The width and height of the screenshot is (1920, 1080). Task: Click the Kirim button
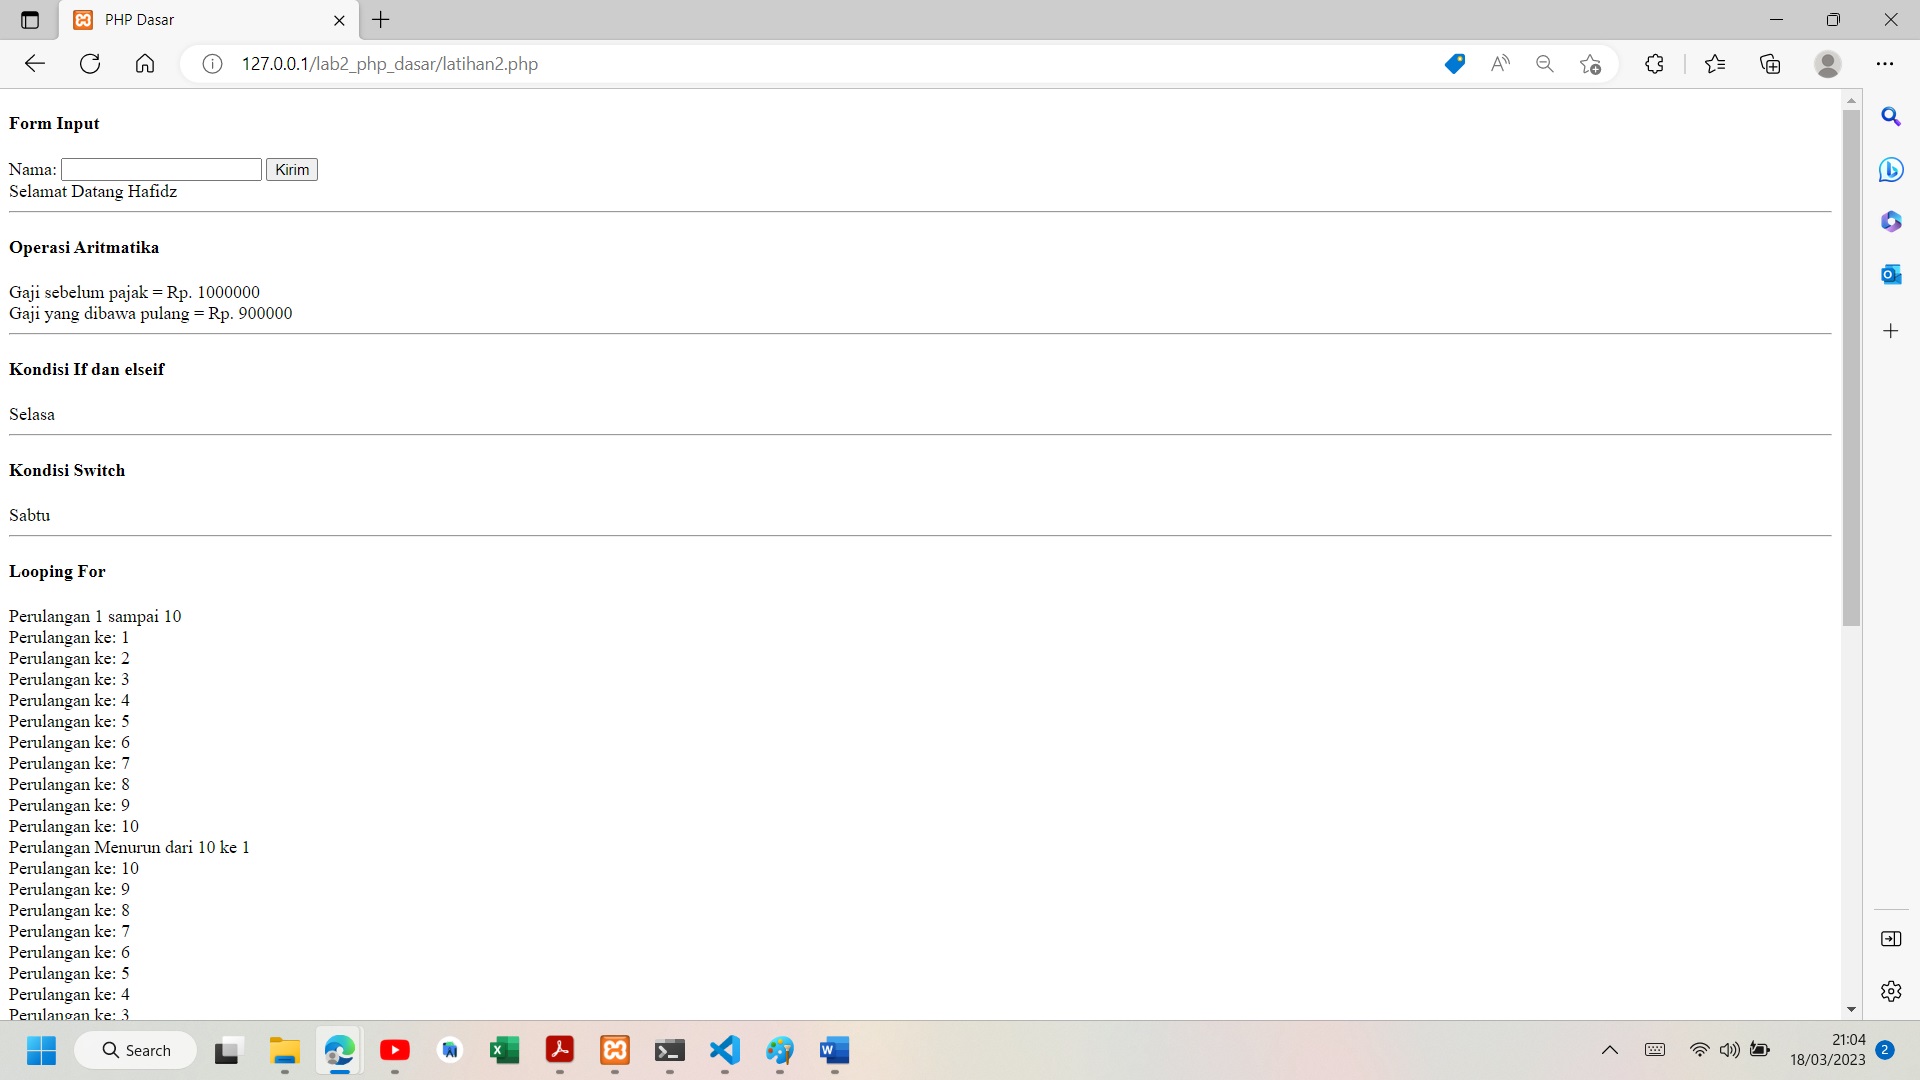(291, 169)
